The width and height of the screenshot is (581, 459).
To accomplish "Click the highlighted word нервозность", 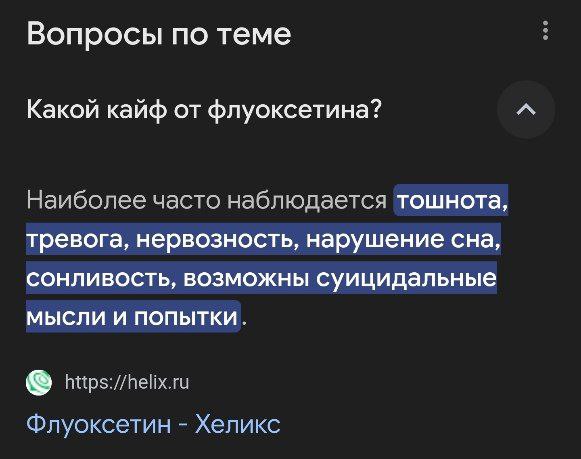I will pyautogui.click(x=217, y=240).
